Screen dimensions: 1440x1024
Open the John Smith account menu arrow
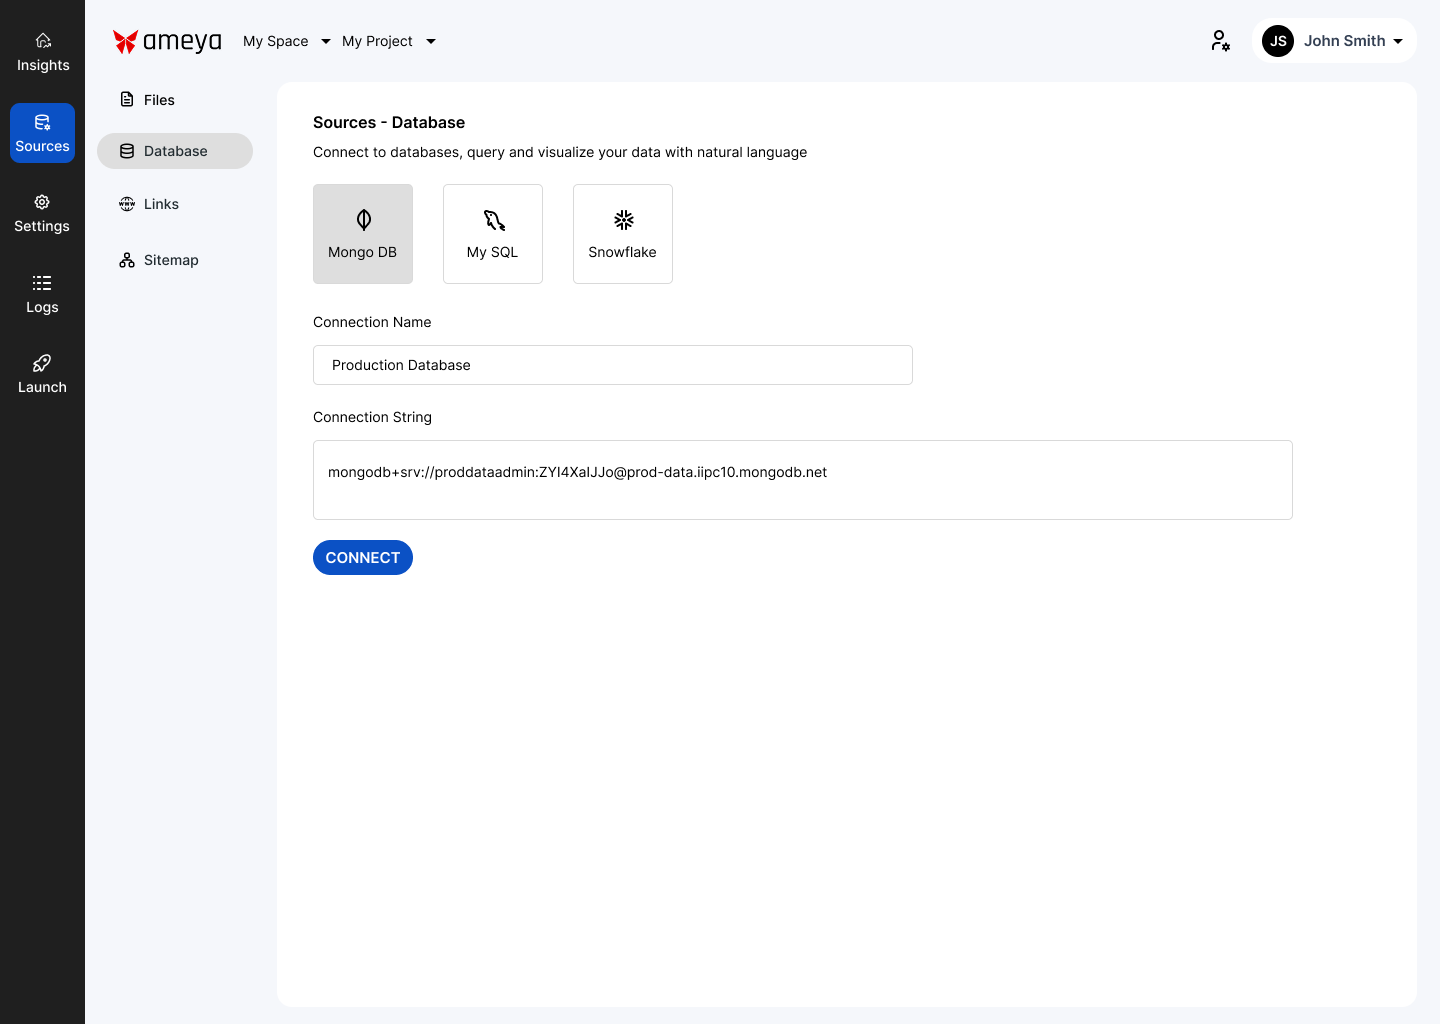[1398, 41]
